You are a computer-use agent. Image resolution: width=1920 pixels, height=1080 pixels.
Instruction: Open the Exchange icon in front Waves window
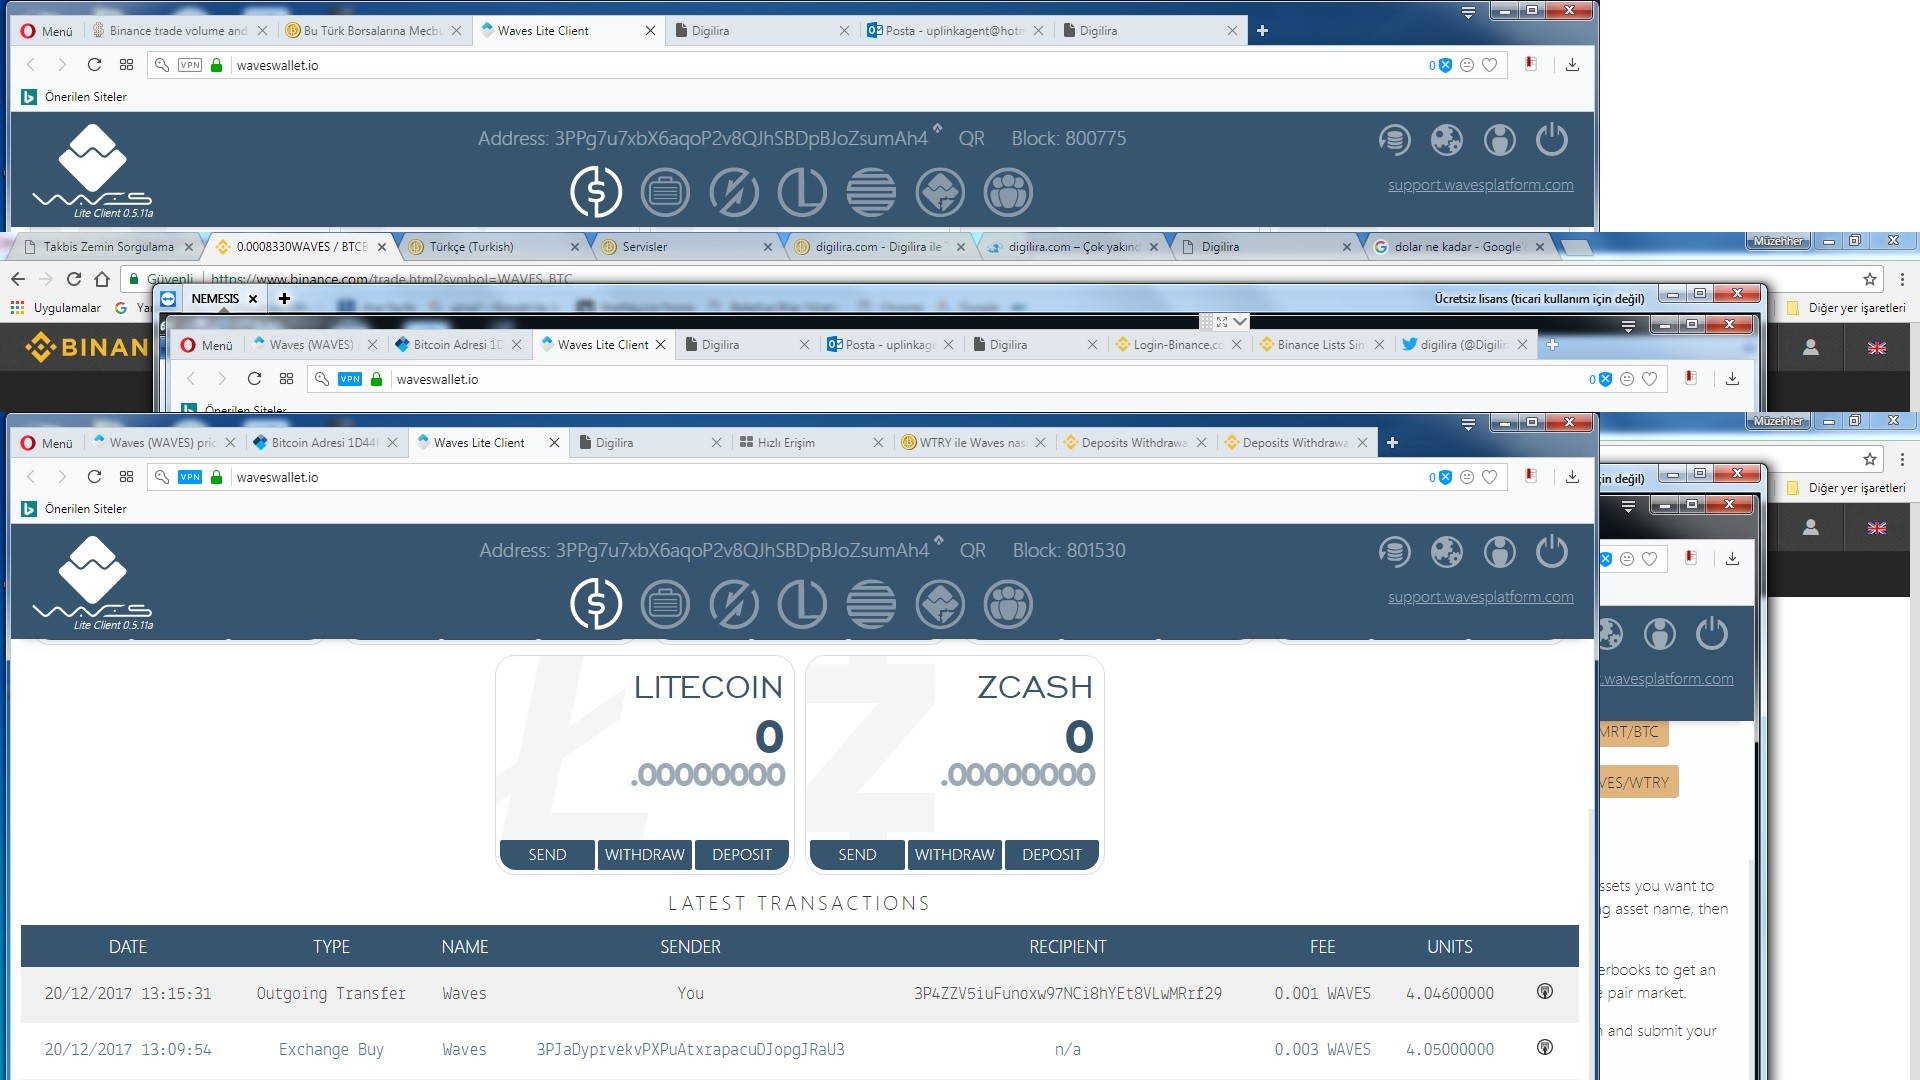point(734,604)
